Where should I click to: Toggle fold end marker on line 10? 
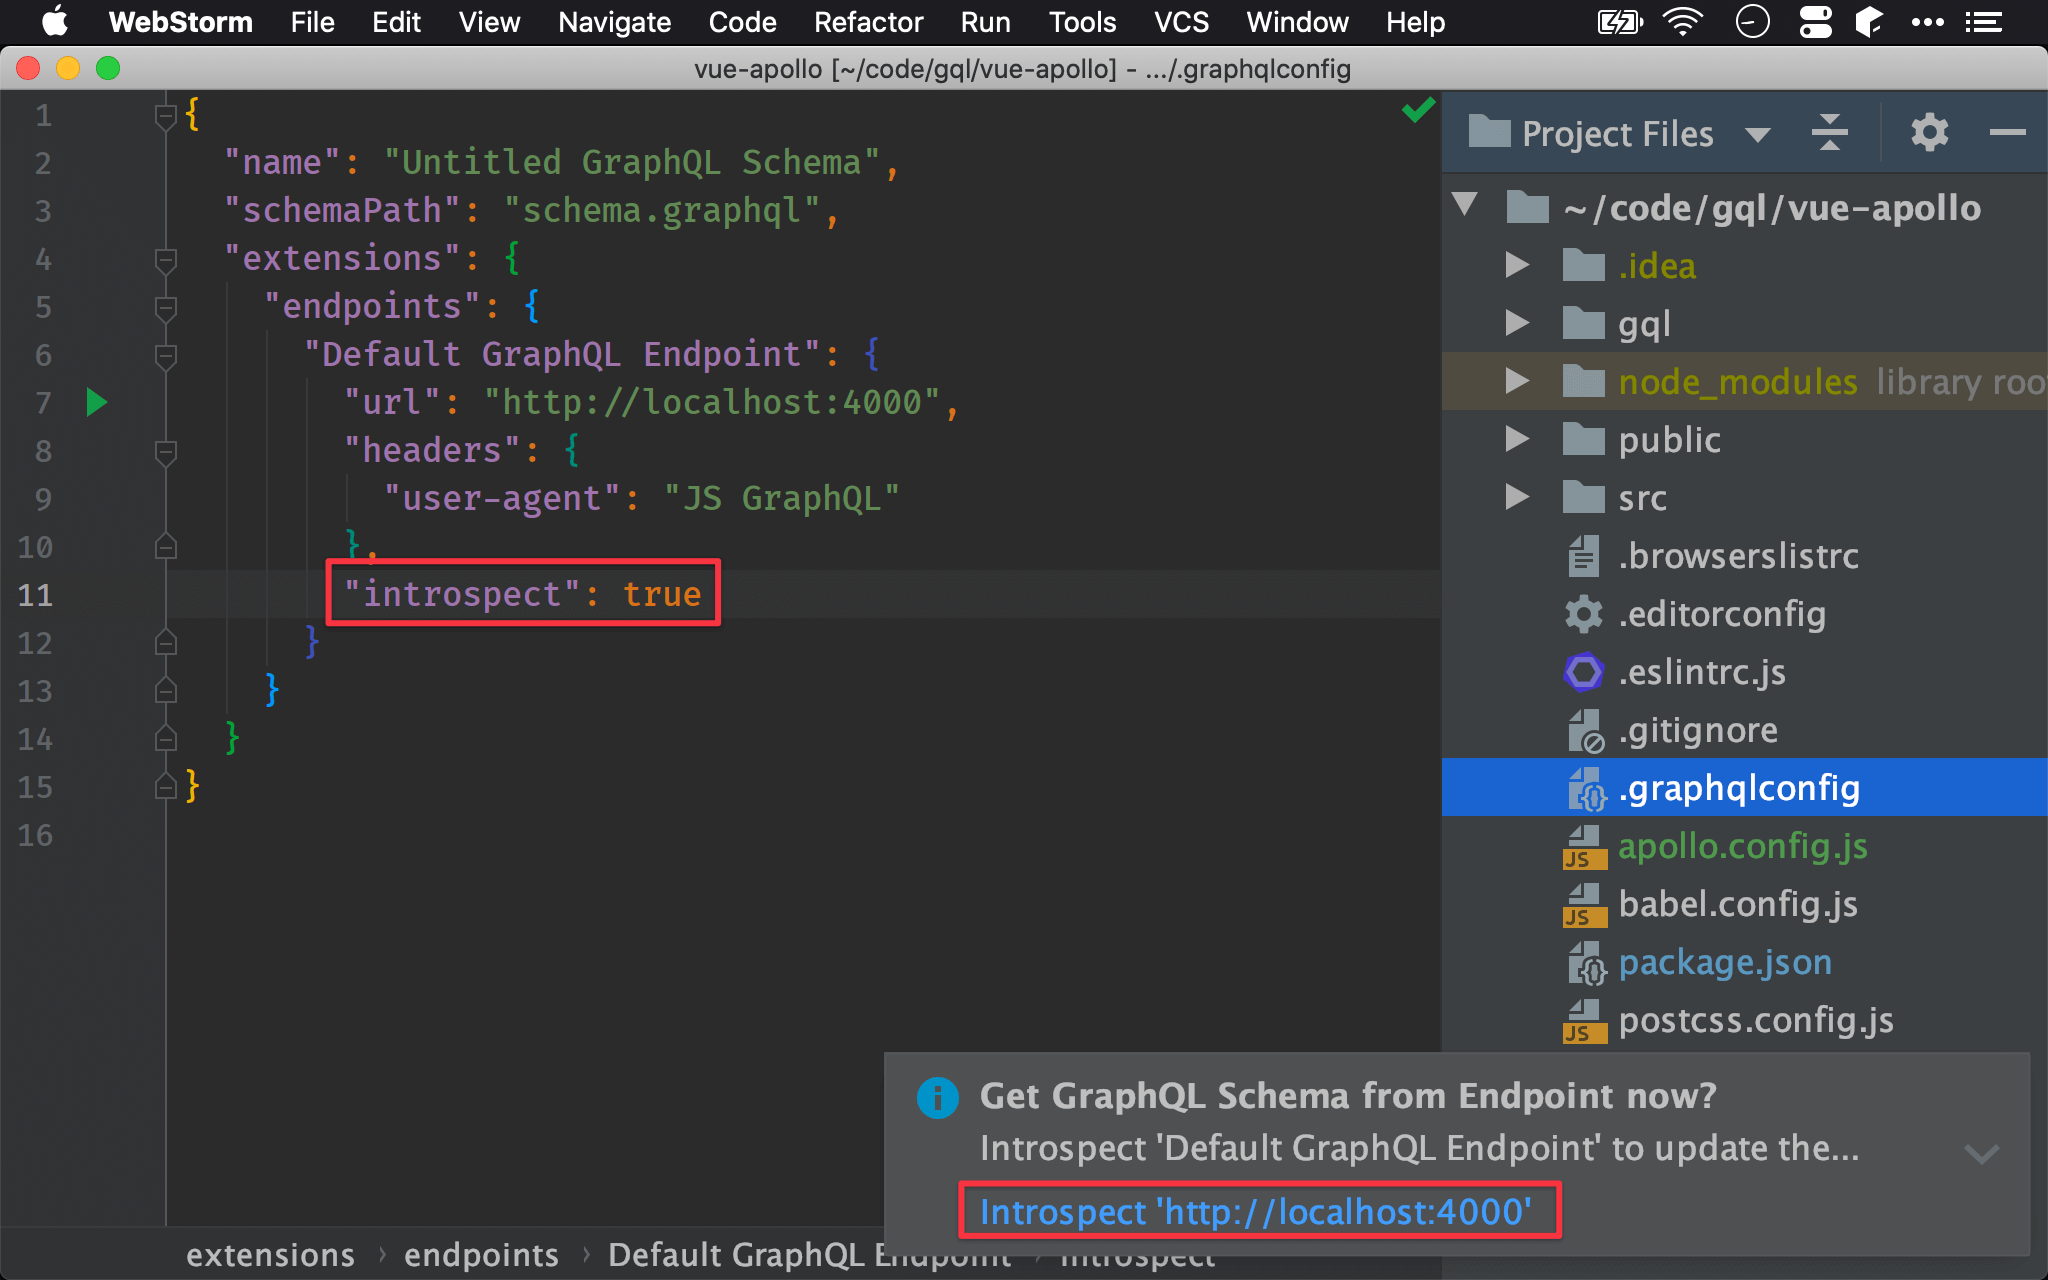(x=166, y=546)
